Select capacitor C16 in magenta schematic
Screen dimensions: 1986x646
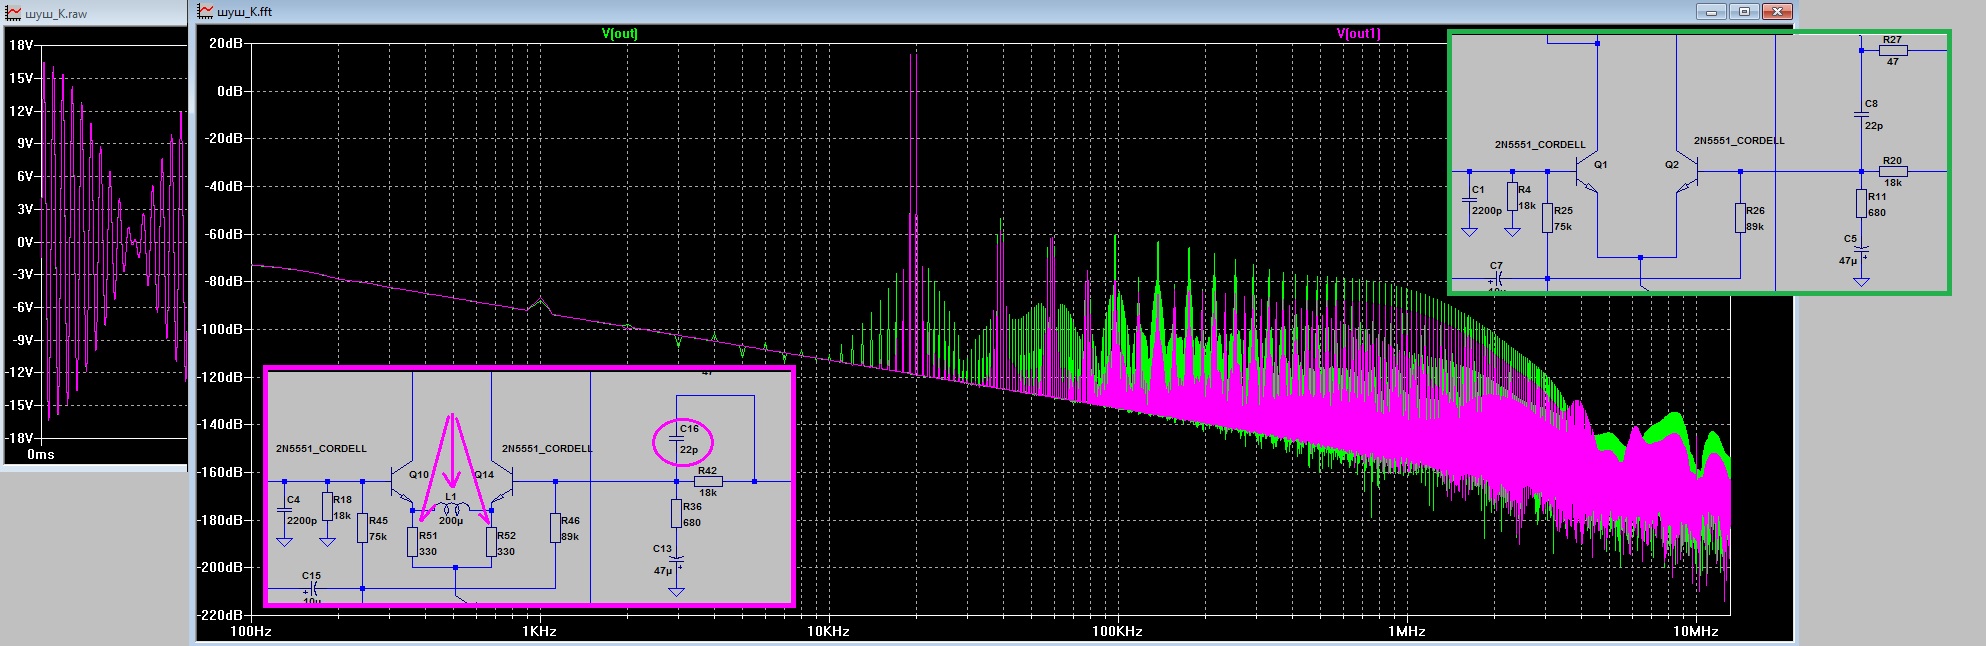[677, 438]
